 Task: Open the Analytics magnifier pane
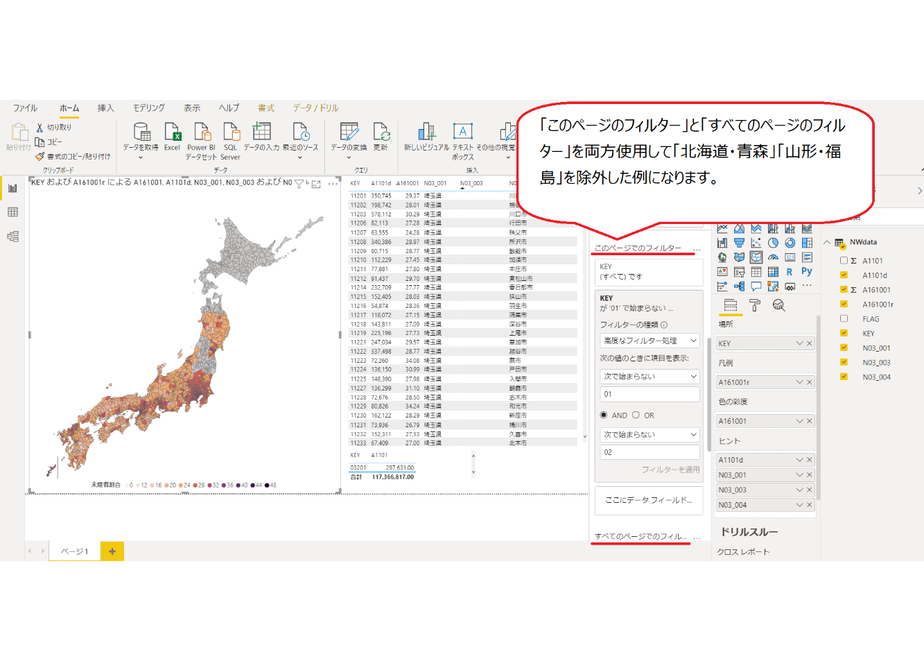tap(779, 305)
